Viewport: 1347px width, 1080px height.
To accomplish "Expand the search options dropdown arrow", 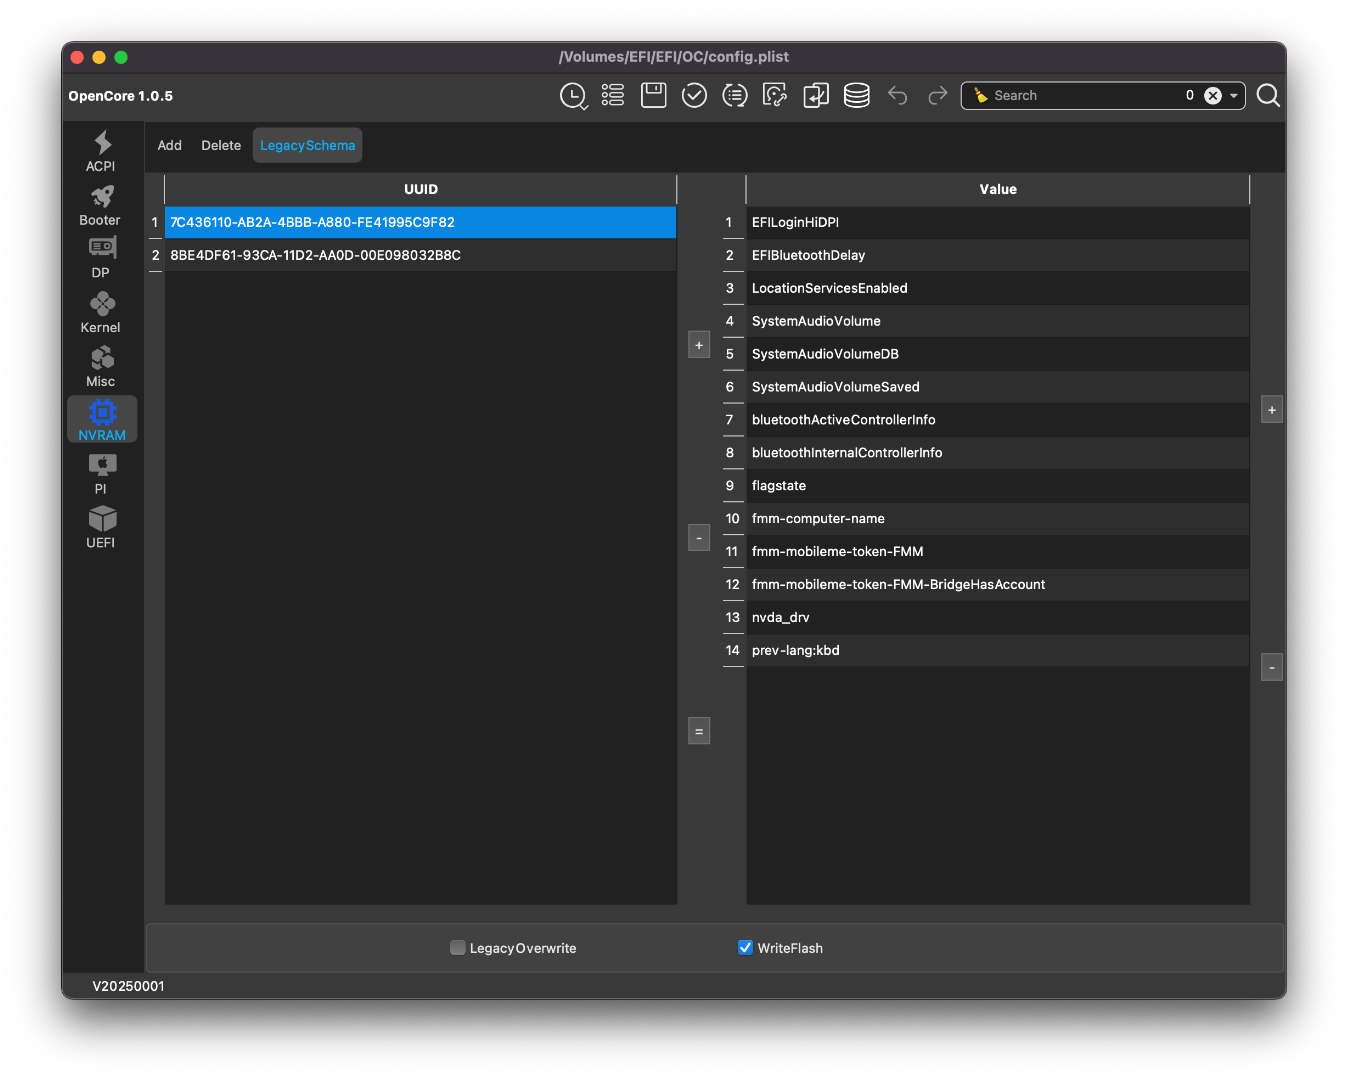I will point(1234,96).
